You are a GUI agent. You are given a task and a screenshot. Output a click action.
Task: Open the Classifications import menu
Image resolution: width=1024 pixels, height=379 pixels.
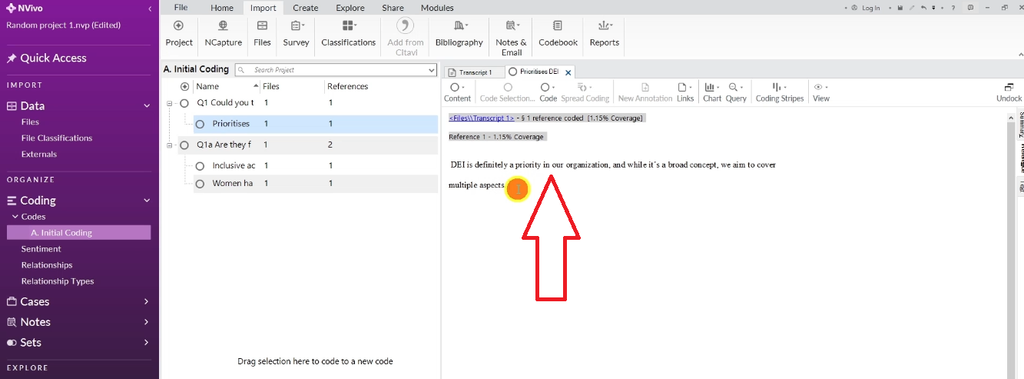[x=348, y=33]
